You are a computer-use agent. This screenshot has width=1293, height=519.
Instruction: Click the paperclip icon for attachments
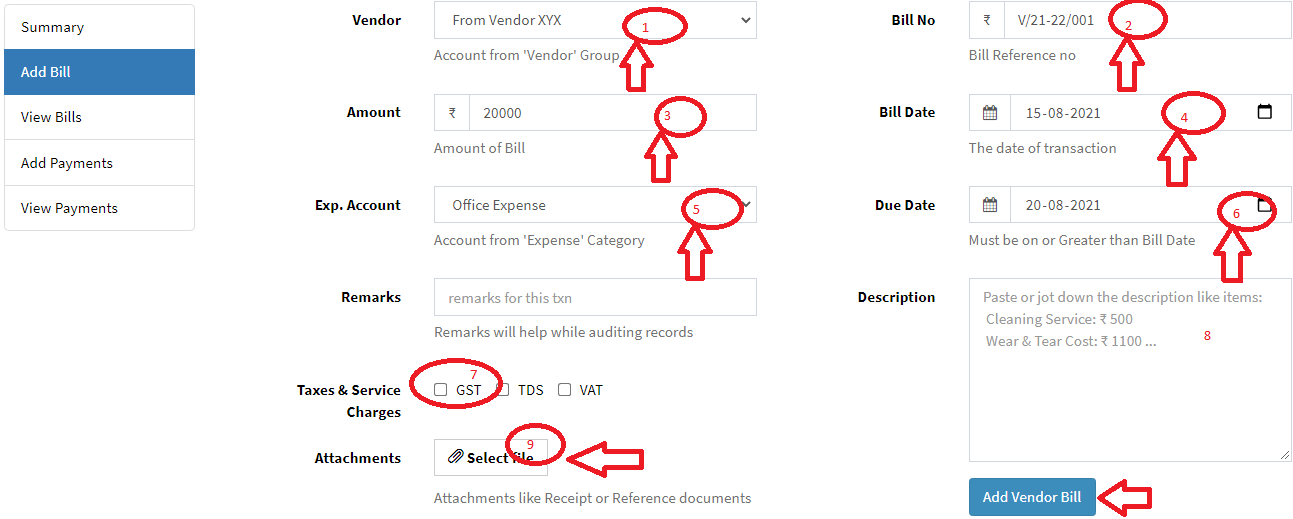click(x=455, y=457)
